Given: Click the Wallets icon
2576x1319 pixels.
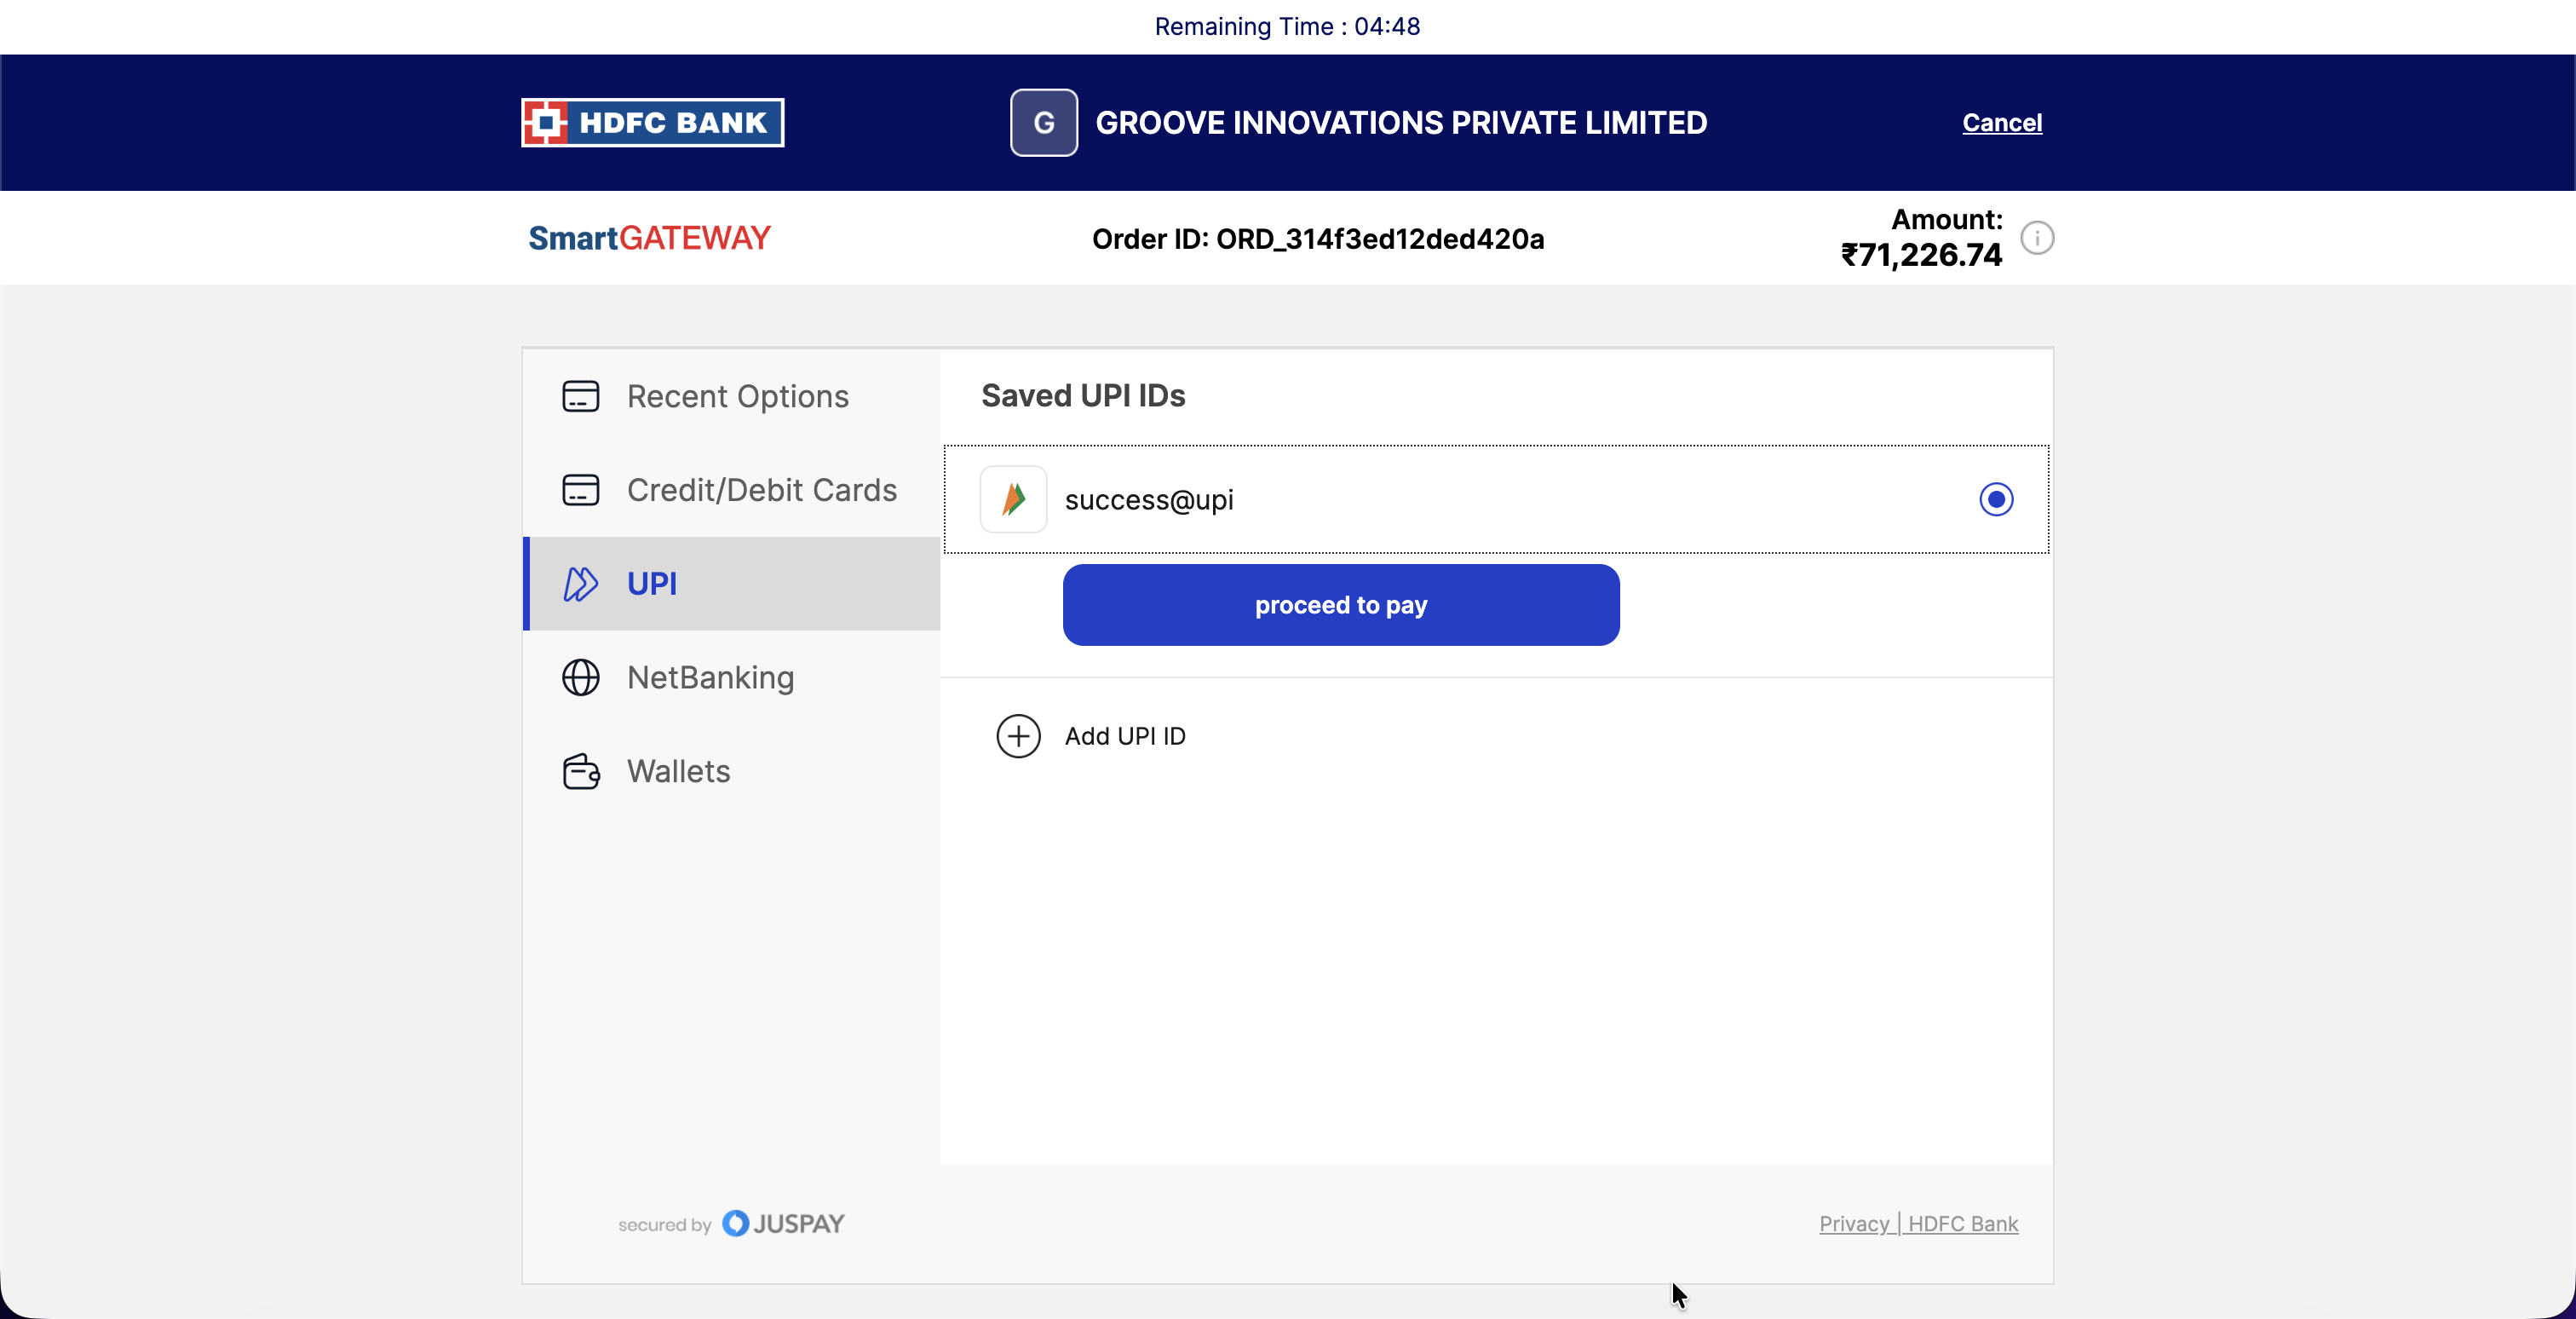Looking at the screenshot, I should 580,772.
